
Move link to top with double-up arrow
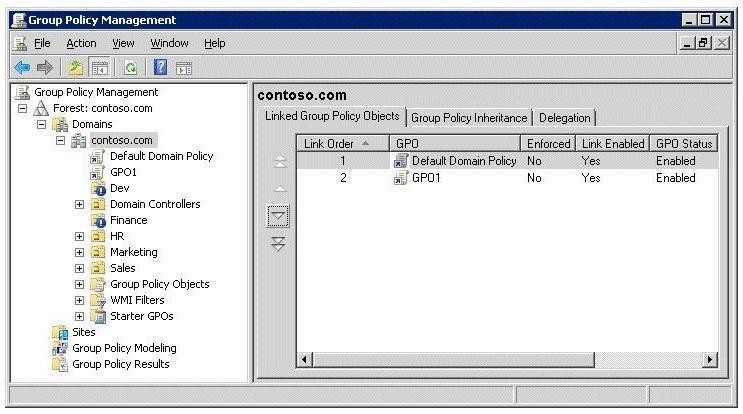tap(280, 162)
